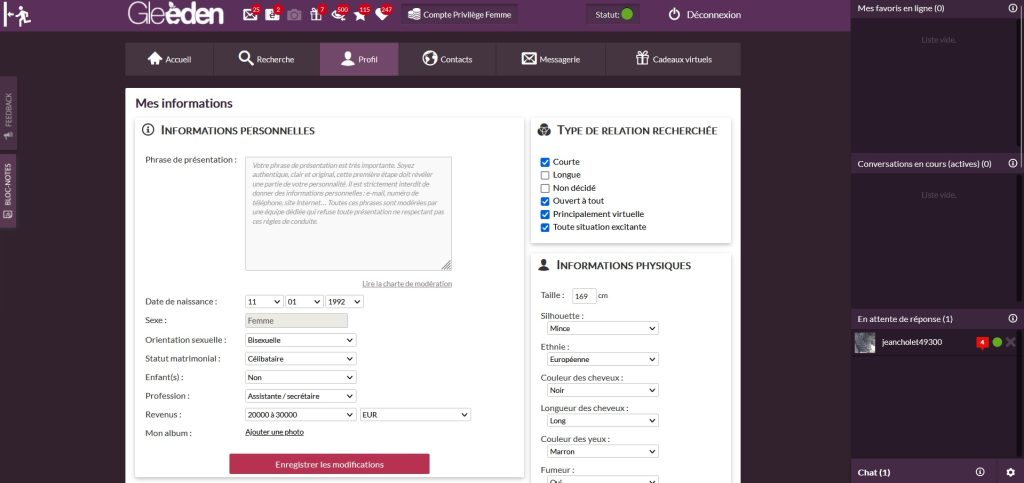Check the Longue relation checkbox

point(545,175)
